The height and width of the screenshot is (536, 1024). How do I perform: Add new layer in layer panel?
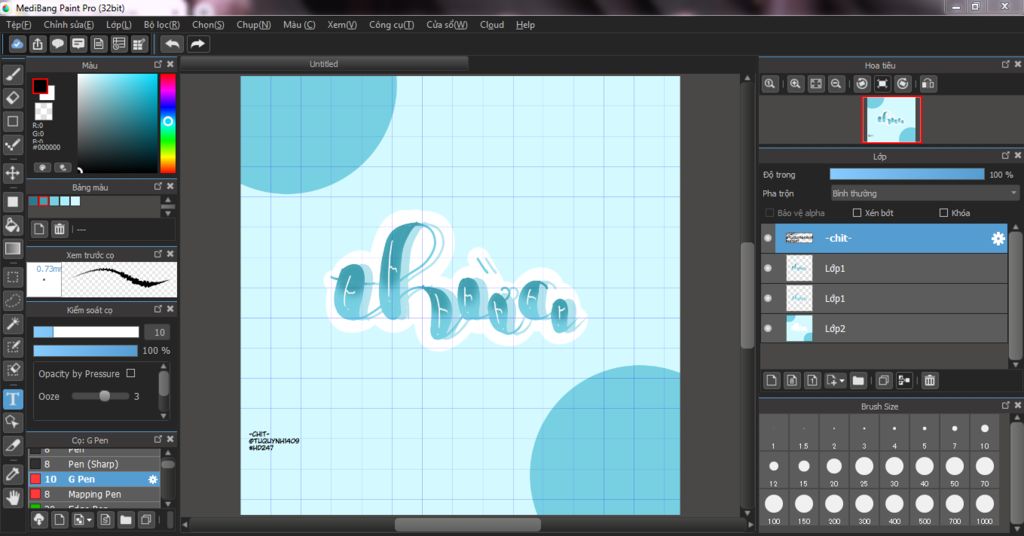(771, 380)
